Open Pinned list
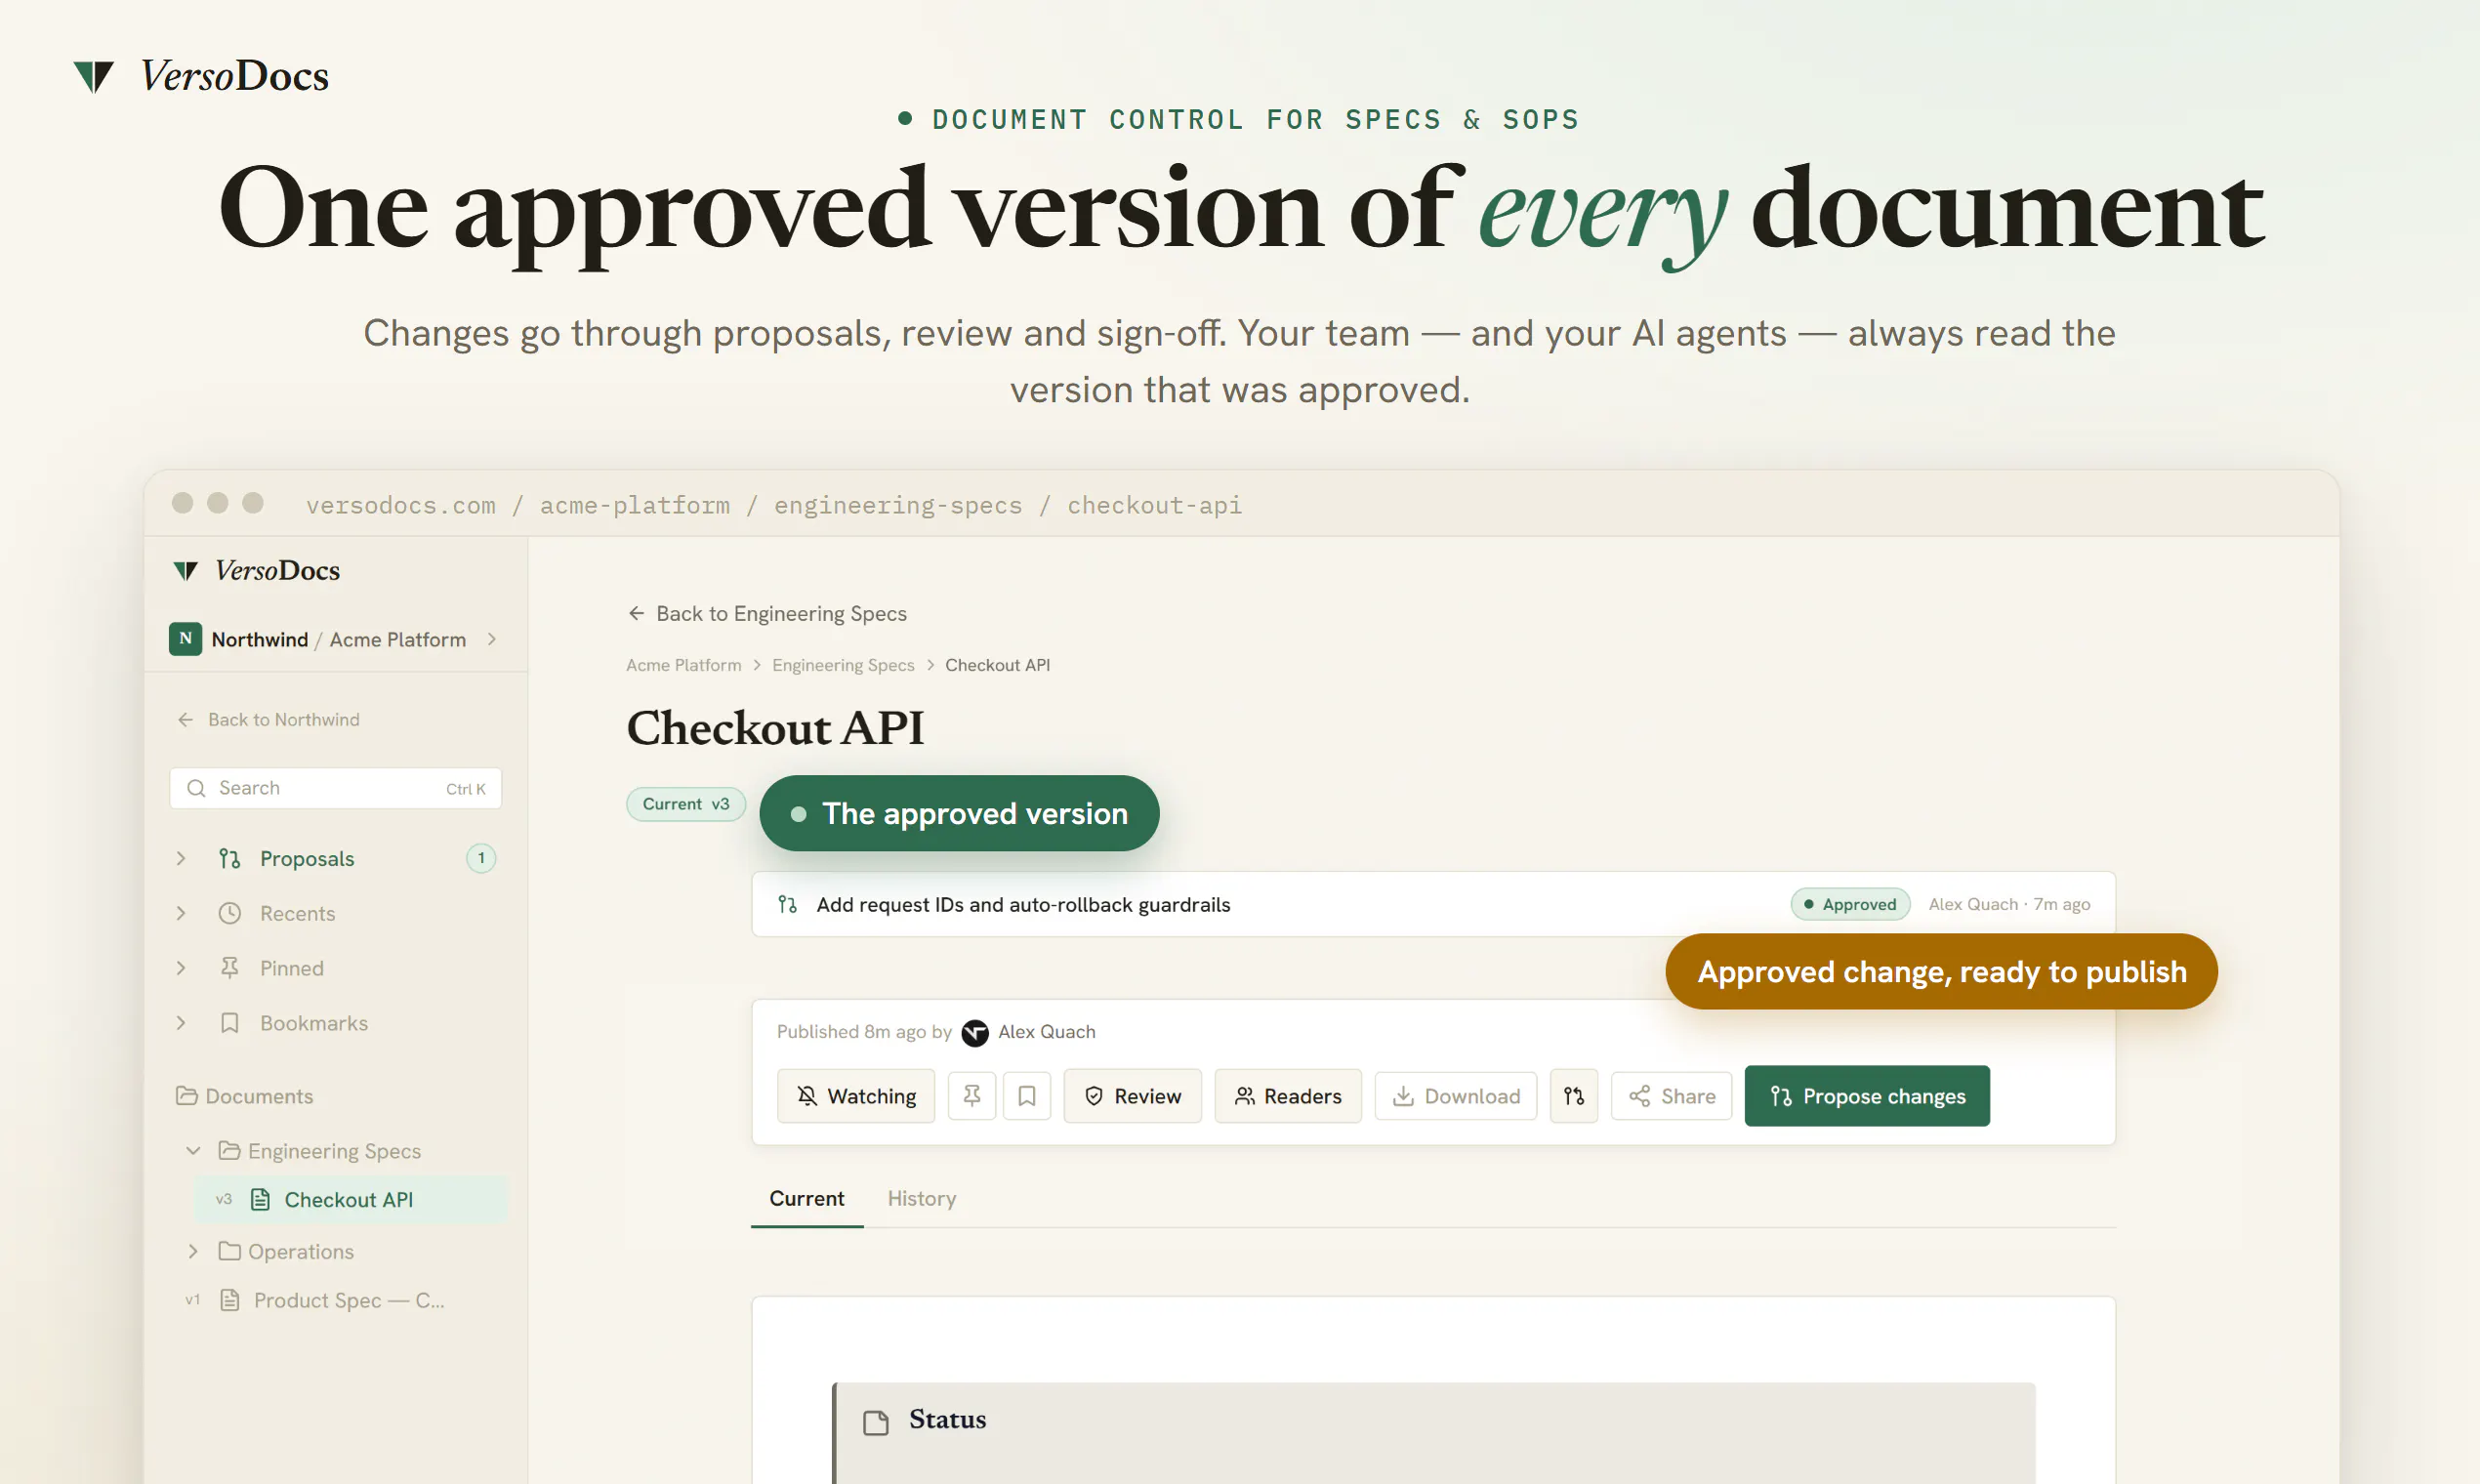 [x=291, y=968]
